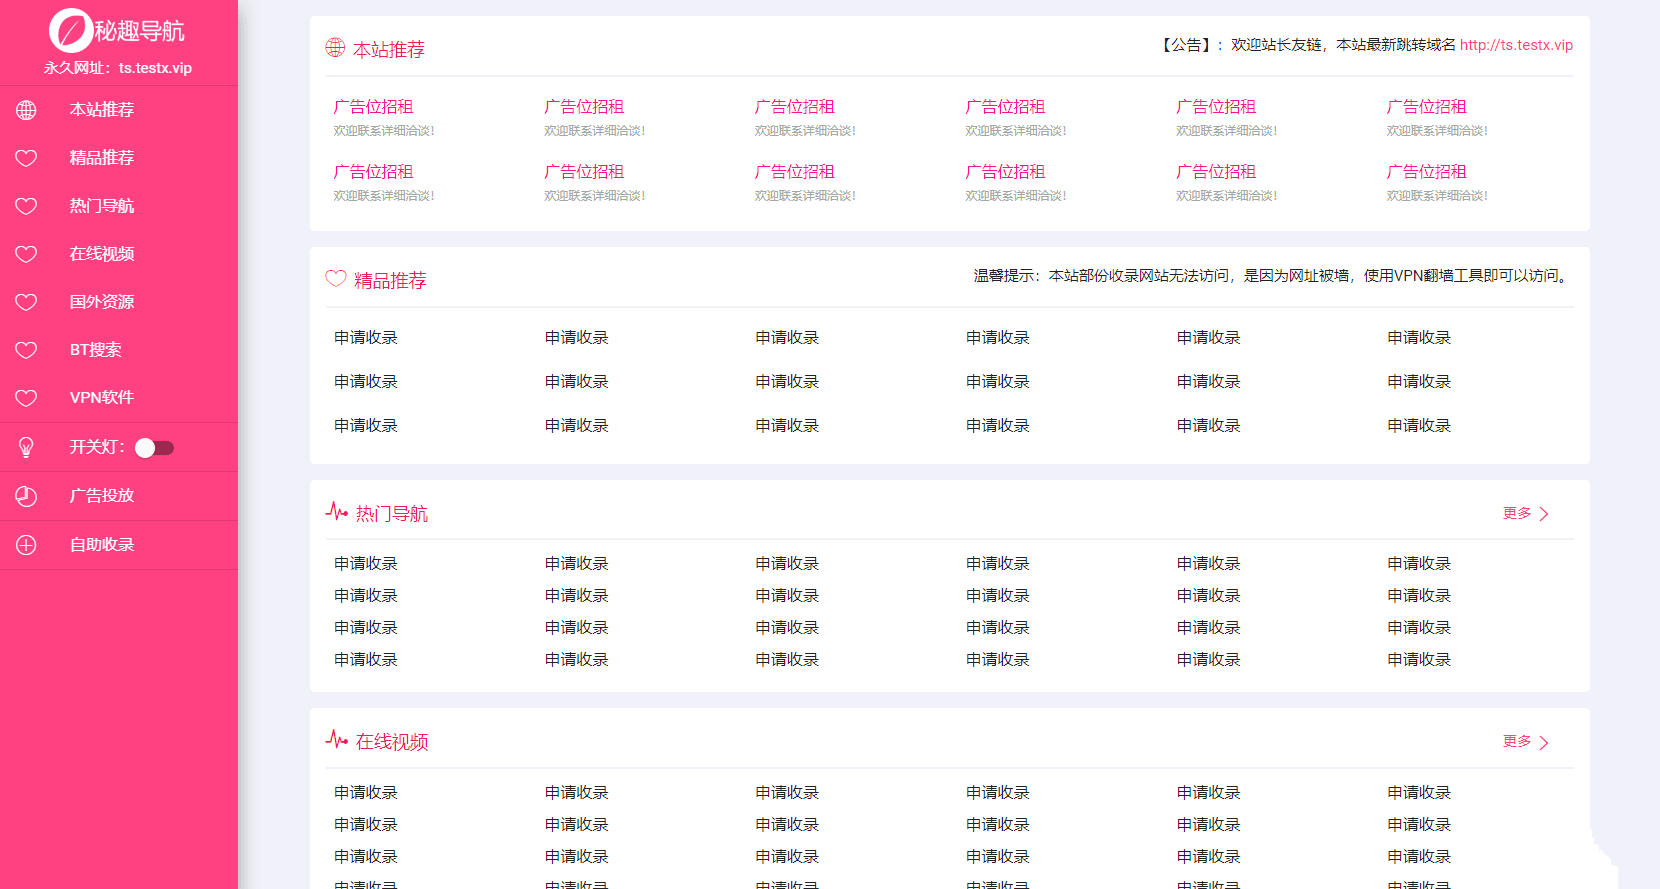Screen dimensions: 1660x889
Task: Click the 永久网址: ts.testx.vip text in the sidebar
Action: coord(118,68)
